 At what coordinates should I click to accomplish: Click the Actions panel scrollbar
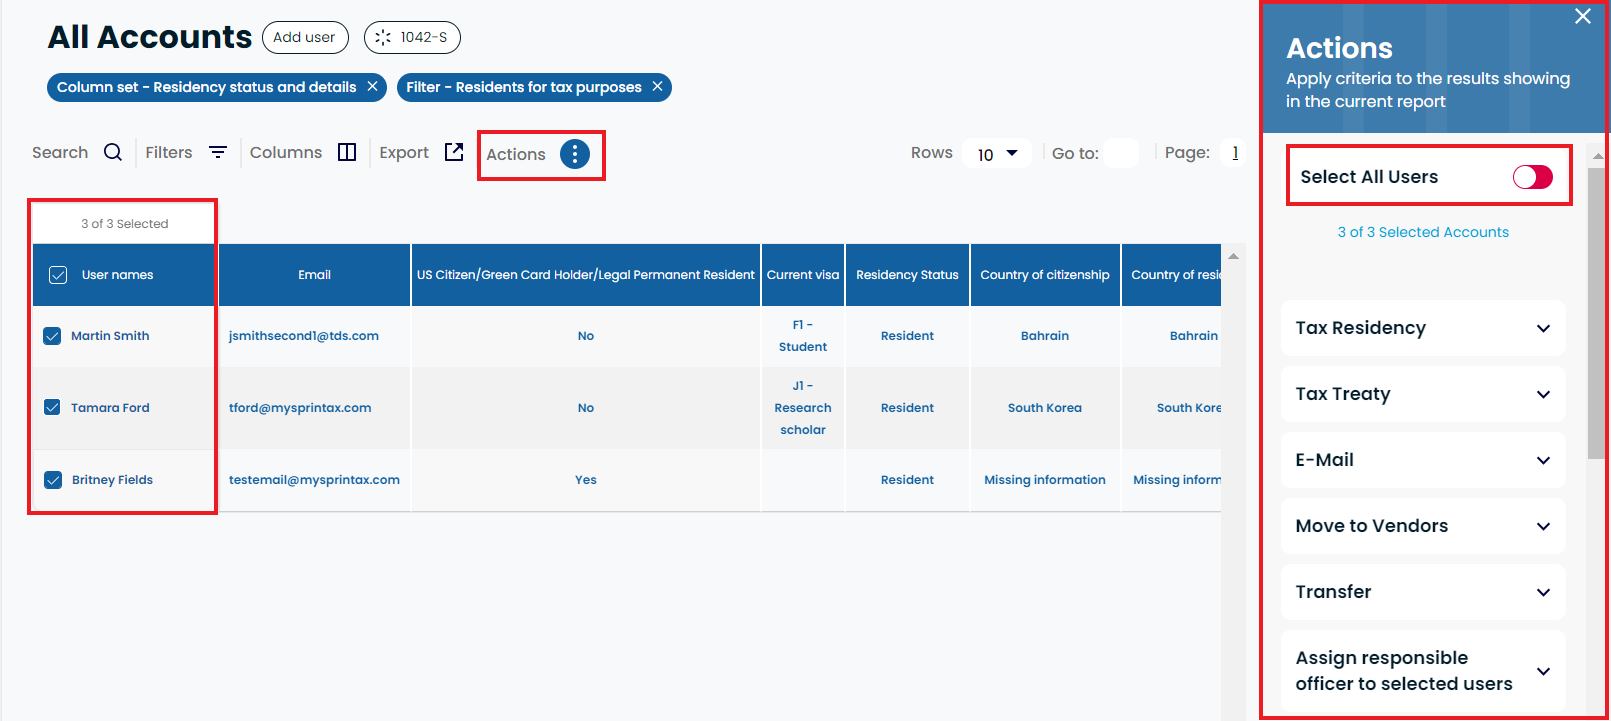point(1596,315)
